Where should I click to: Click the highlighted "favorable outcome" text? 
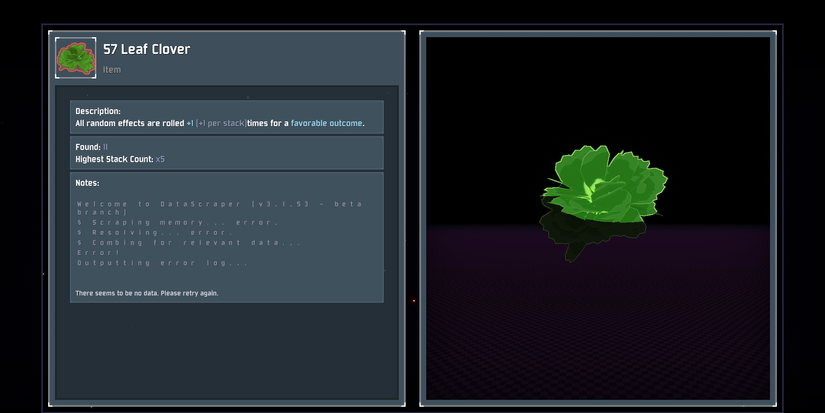(x=327, y=124)
